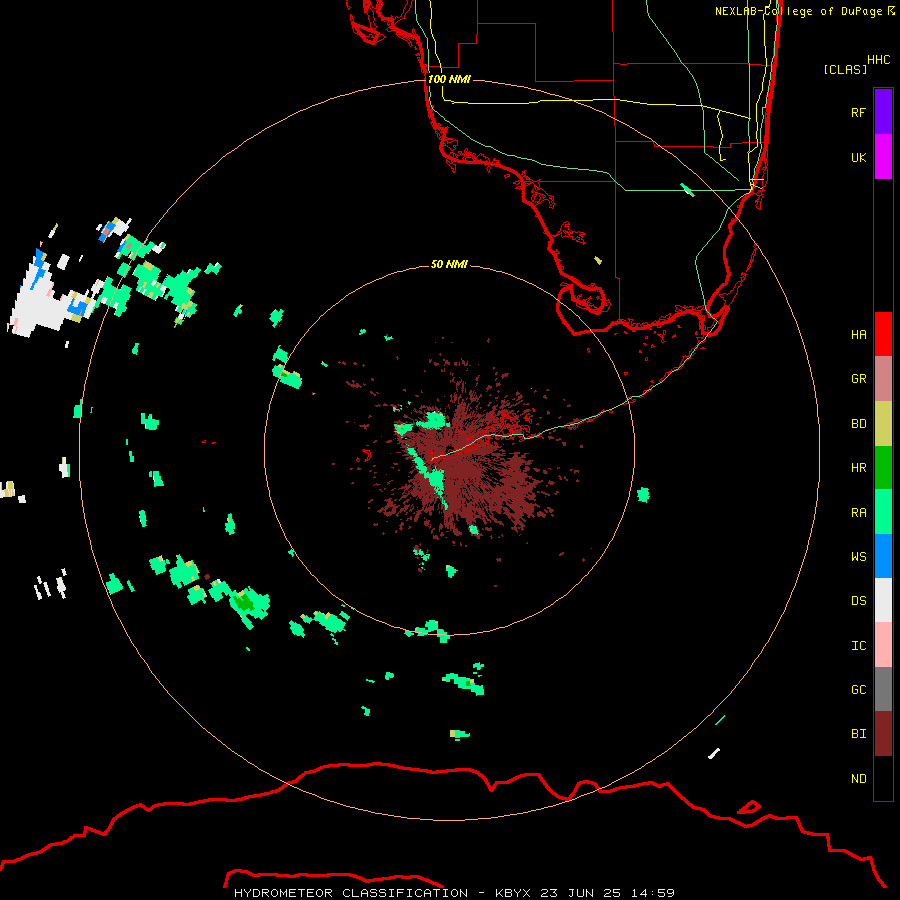The image size is (900, 900).
Task: Click the HHC product label
Action: click(878, 60)
